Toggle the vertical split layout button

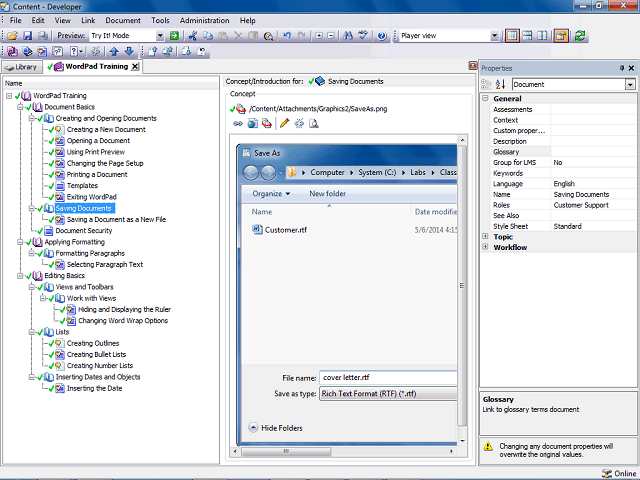point(542,36)
